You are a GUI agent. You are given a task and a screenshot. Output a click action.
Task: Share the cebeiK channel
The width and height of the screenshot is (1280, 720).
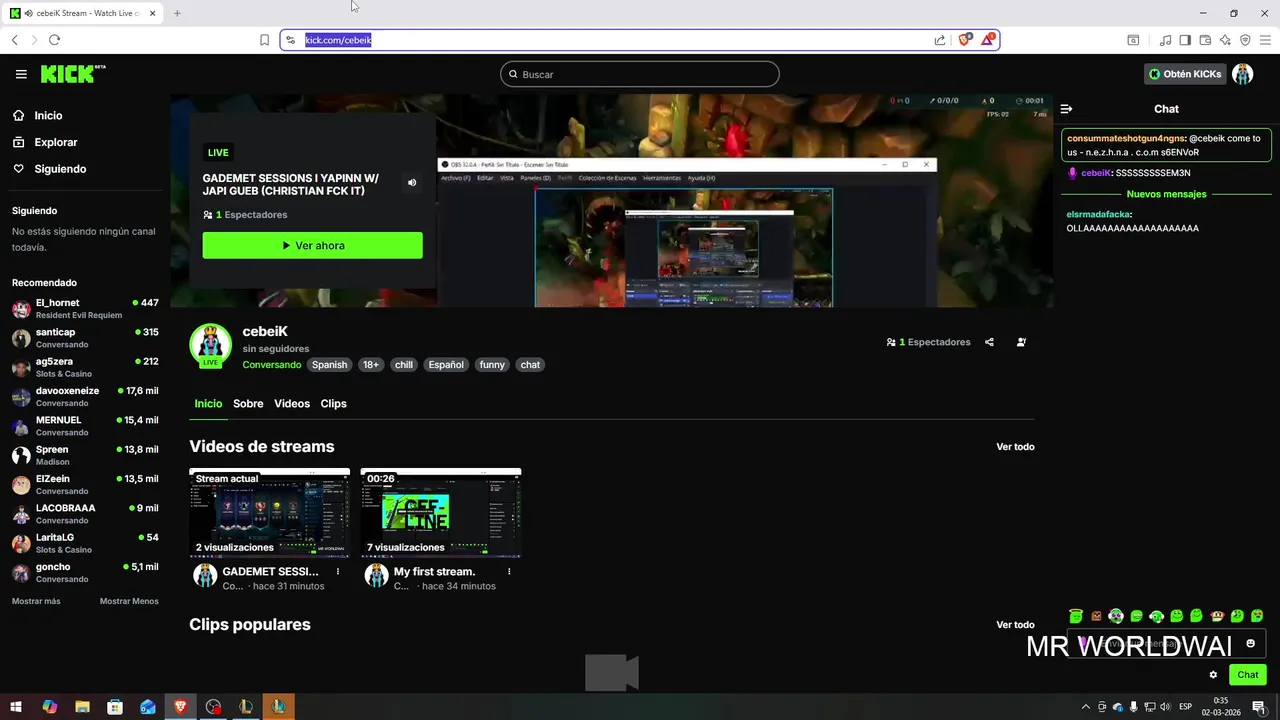989,342
